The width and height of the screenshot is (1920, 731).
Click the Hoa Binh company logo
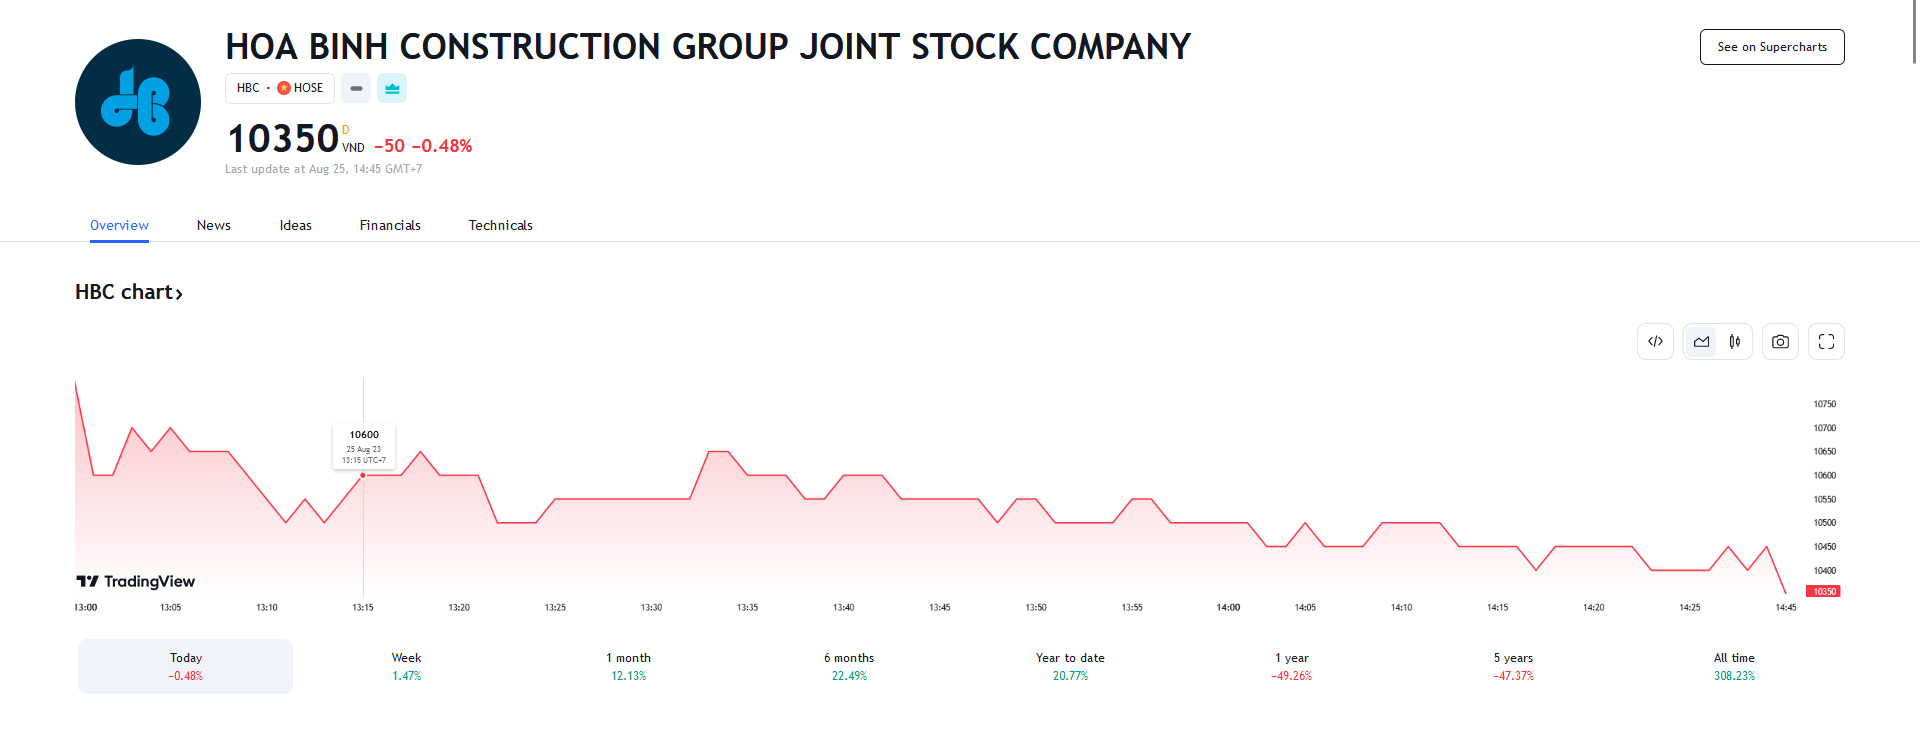[x=138, y=102]
